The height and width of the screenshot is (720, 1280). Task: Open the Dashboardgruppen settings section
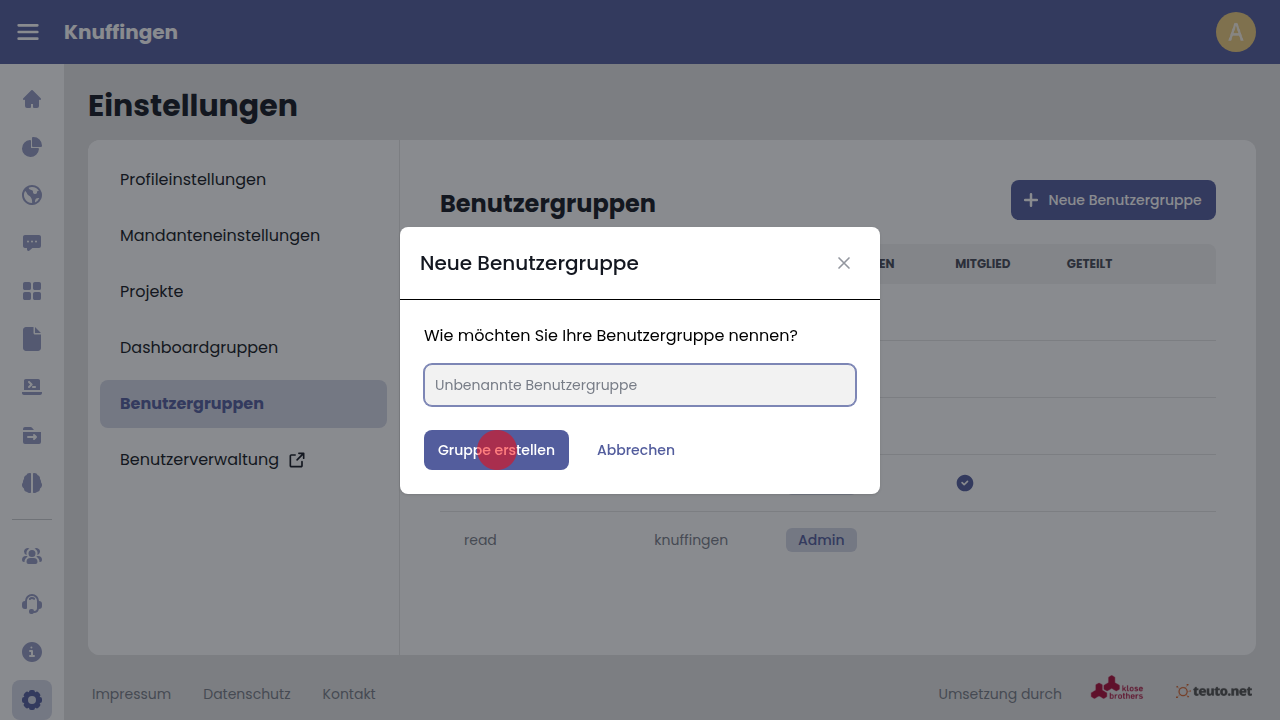click(x=199, y=348)
